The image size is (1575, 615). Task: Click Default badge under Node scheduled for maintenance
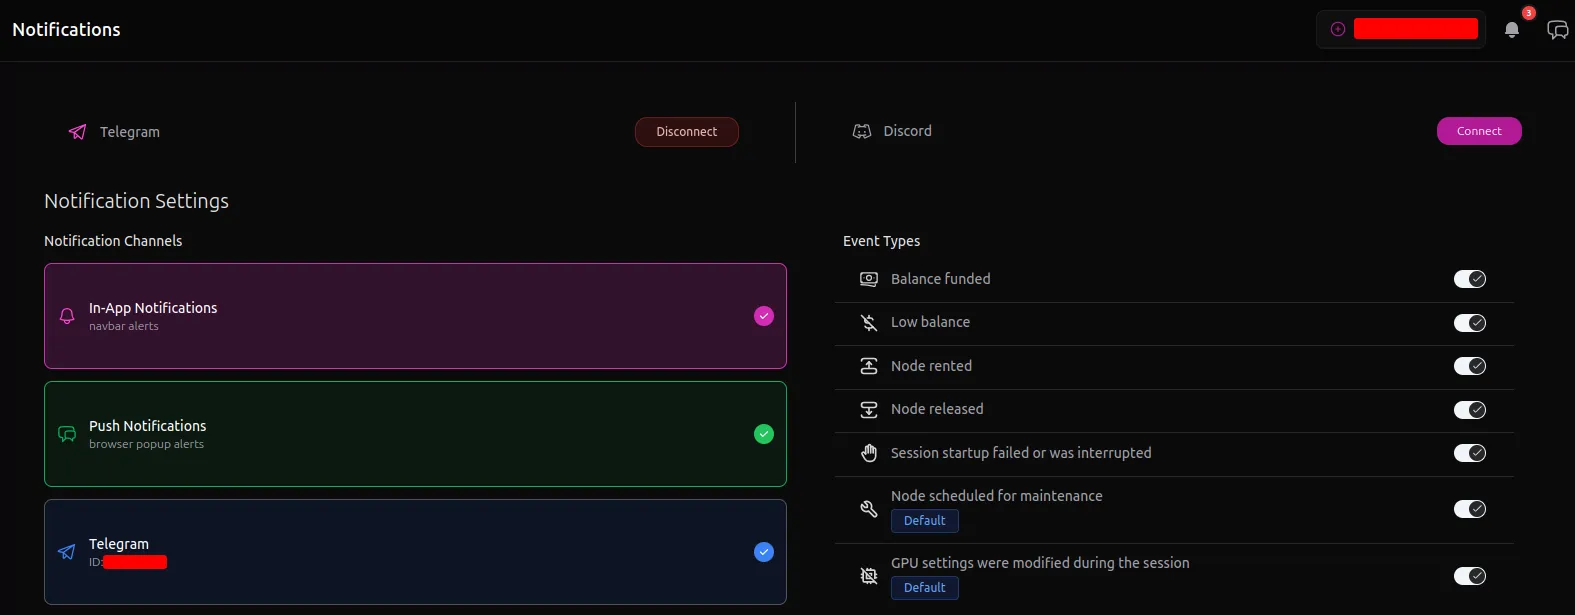925,521
